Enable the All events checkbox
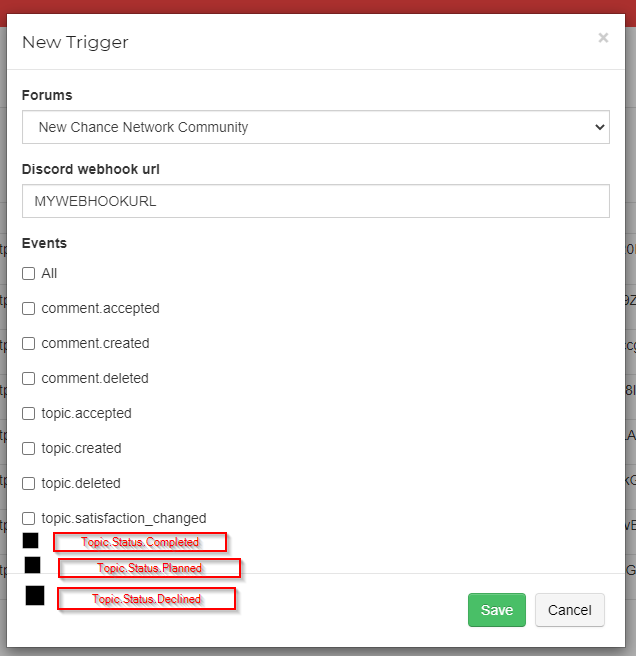636x656 pixels. click(x=28, y=274)
